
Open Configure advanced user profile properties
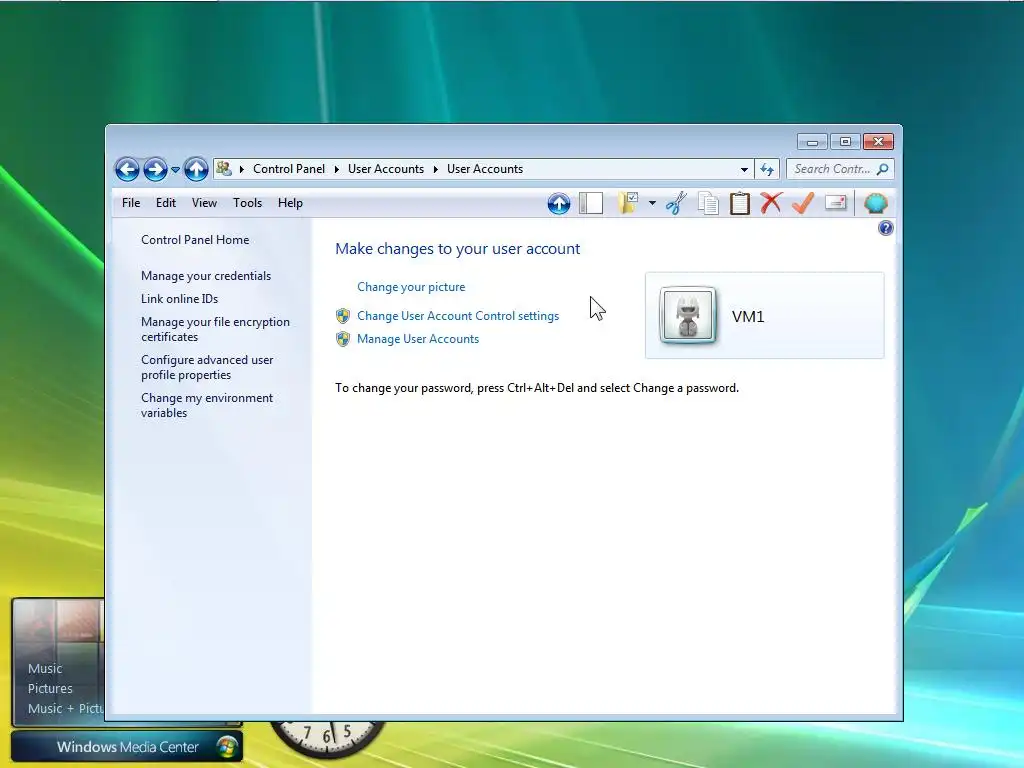point(207,367)
